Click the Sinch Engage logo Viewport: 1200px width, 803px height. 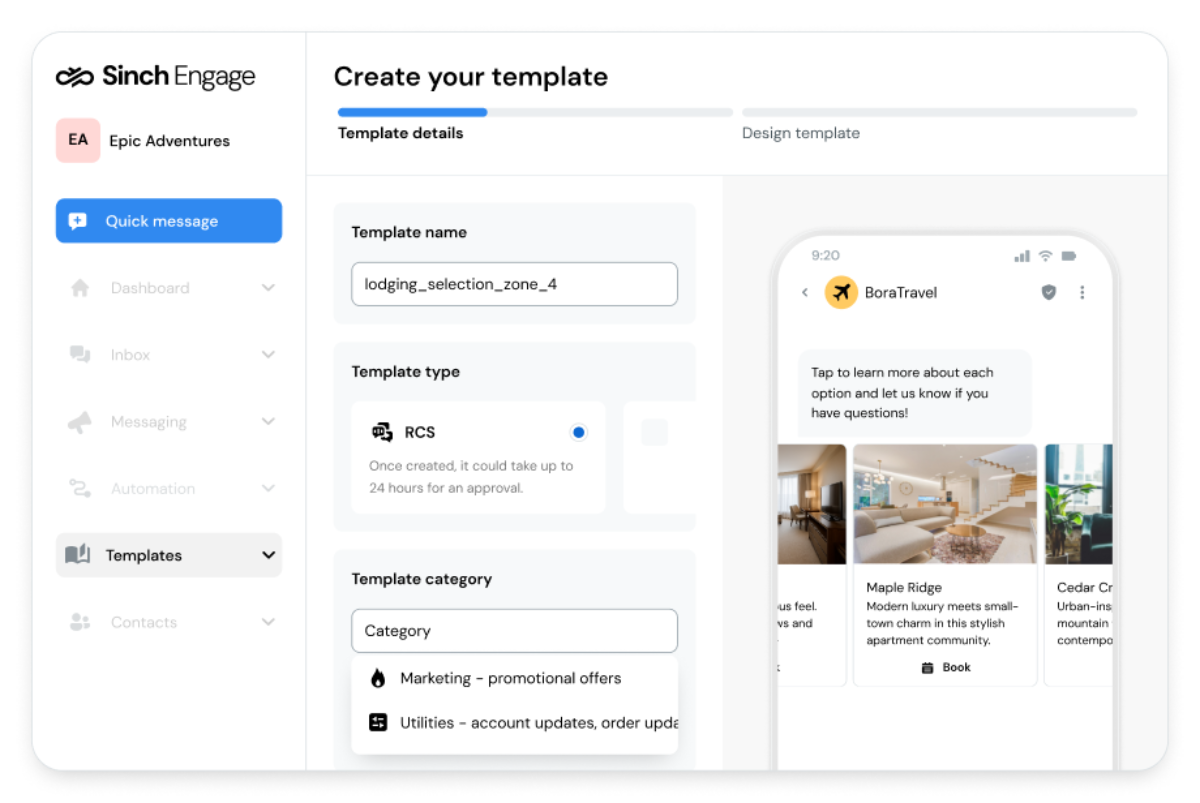click(x=155, y=77)
